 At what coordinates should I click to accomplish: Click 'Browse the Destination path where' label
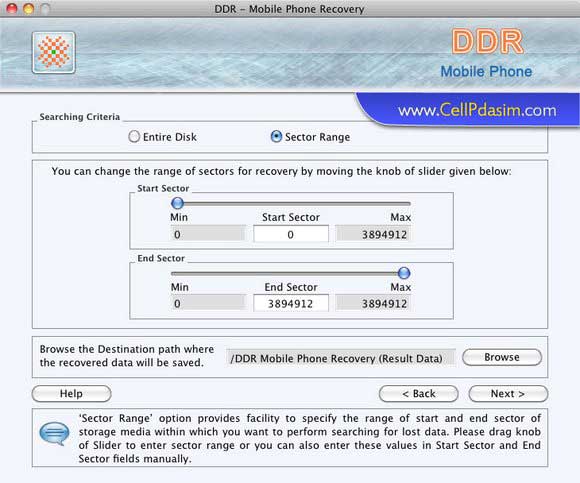coord(127,349)
